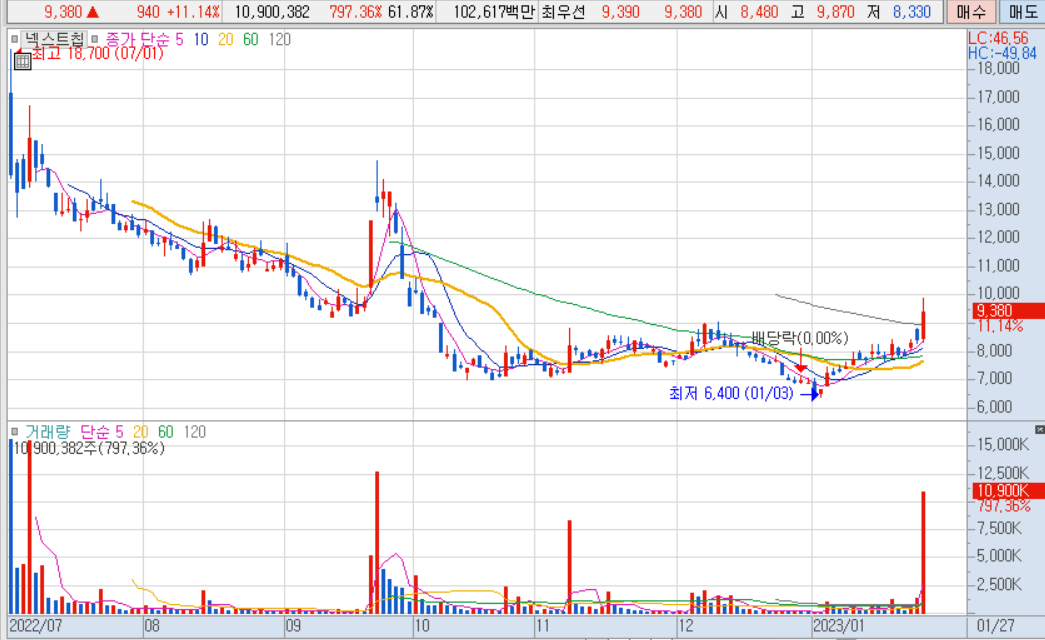Click the open price 8,480
Image resolution: width=1045 pixels, height=640 pixels.
tap(759, 12)
